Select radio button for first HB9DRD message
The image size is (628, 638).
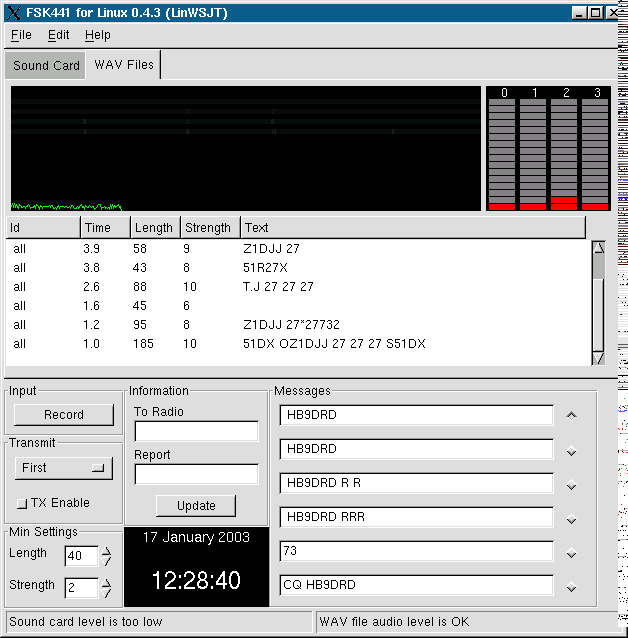[x=571, y=415]
